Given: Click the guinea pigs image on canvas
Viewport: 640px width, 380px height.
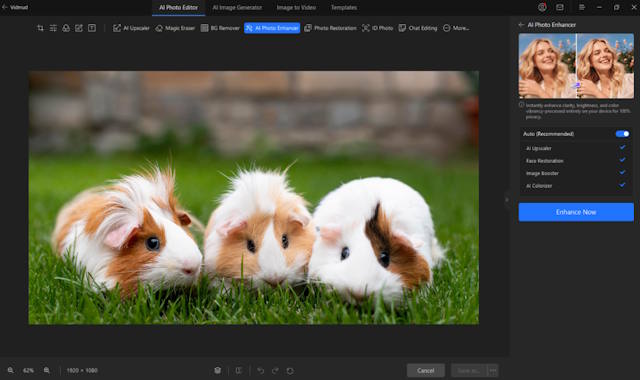Looking at the screenshot, I should coord(253,198).
